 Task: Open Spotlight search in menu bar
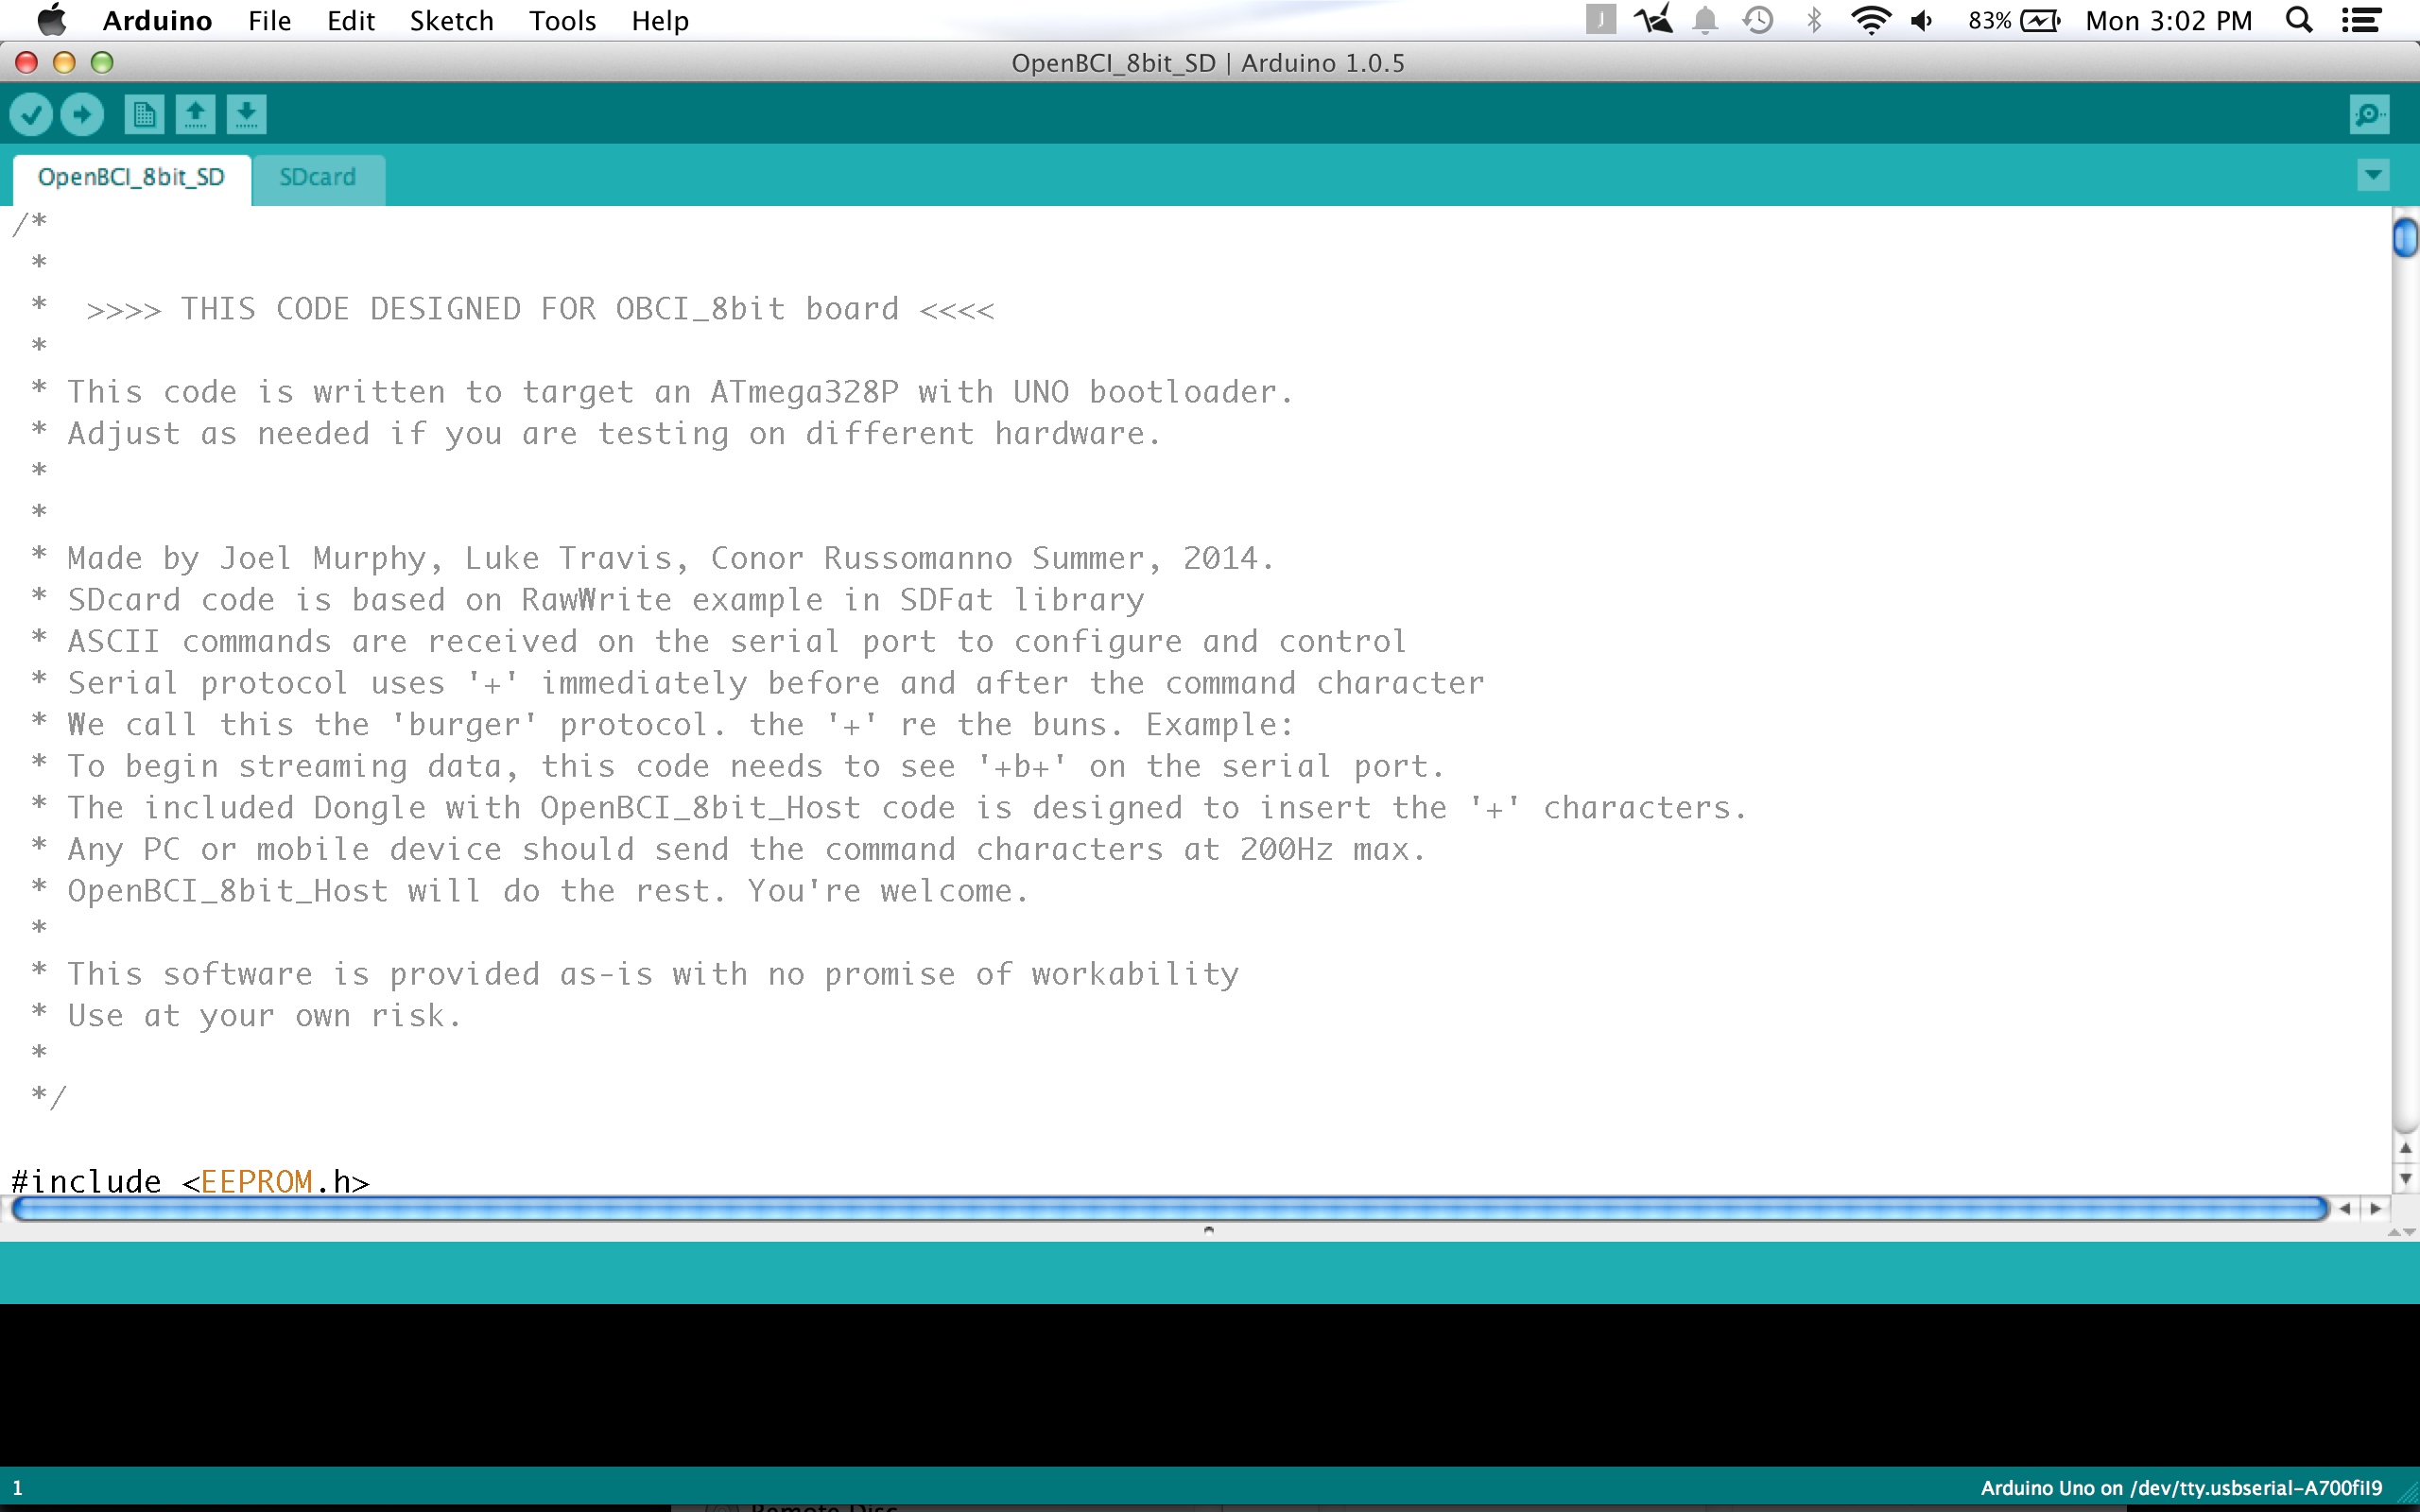(x=2299, y=21)
